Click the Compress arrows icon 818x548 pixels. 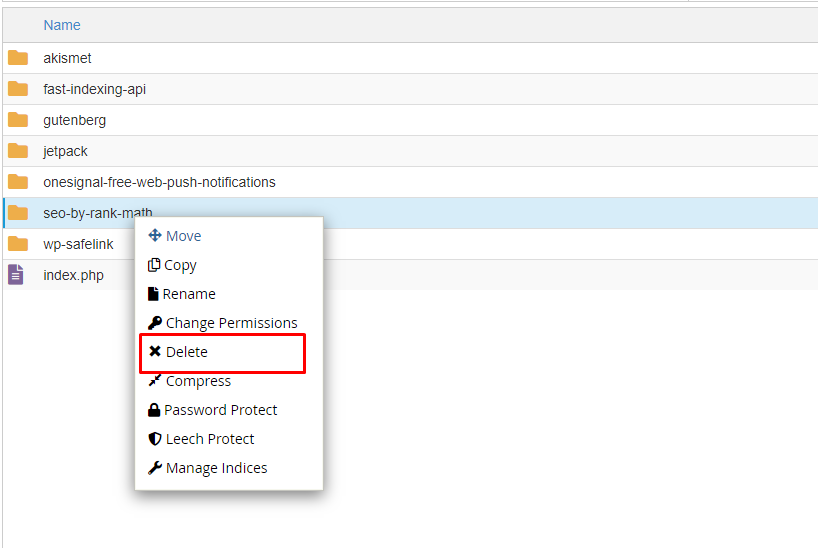tap(154, 380)
